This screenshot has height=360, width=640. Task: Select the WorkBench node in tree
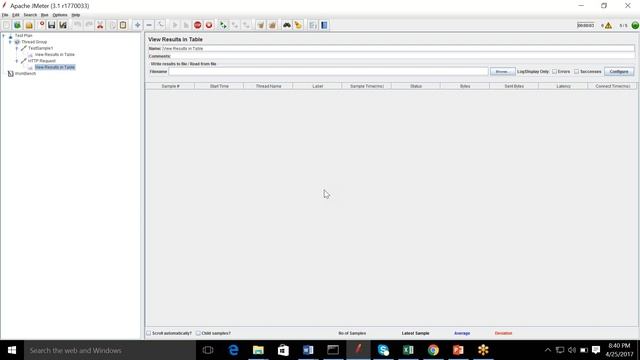pos(25,73)
